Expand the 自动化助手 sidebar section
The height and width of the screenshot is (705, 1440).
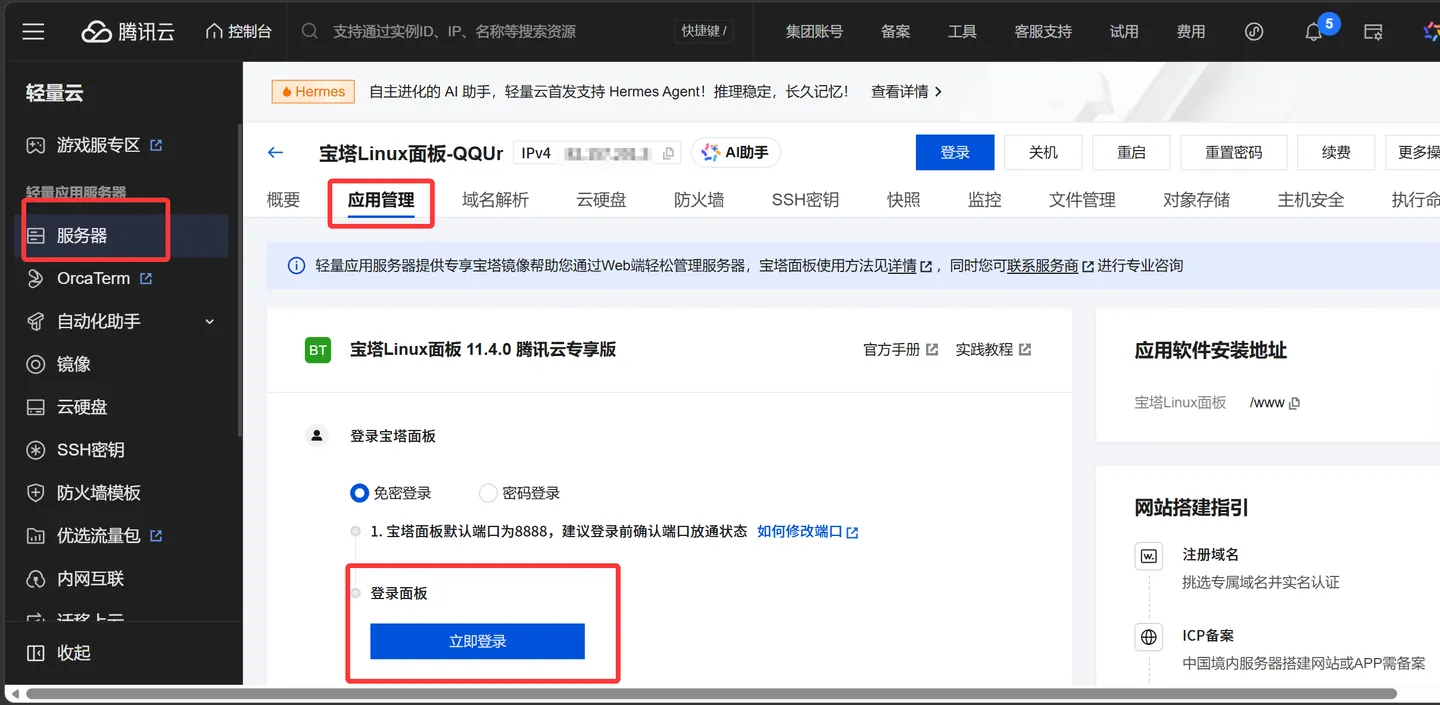pyautogui.click(x=120, y=322)
